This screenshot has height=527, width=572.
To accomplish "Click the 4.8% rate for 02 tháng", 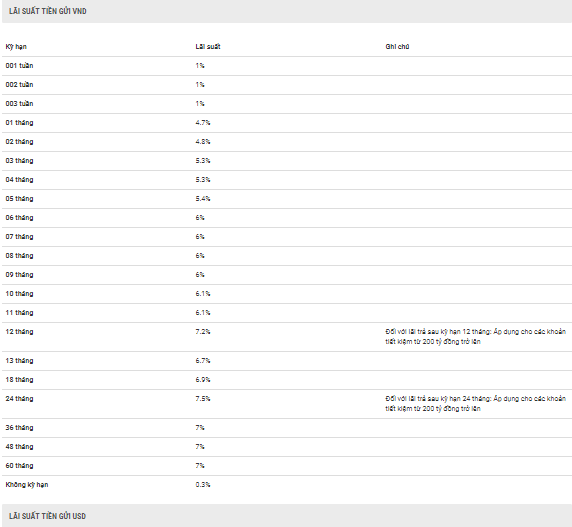I will (x=203, y=142).
